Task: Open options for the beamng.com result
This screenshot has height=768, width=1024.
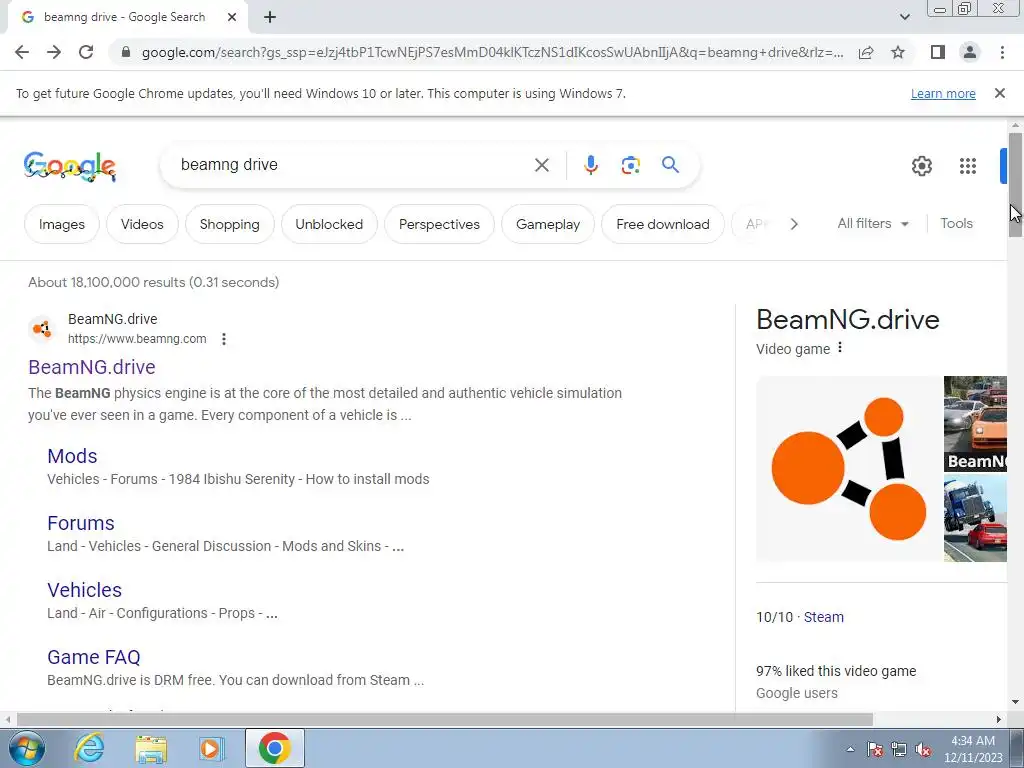Action: point(224,339)
